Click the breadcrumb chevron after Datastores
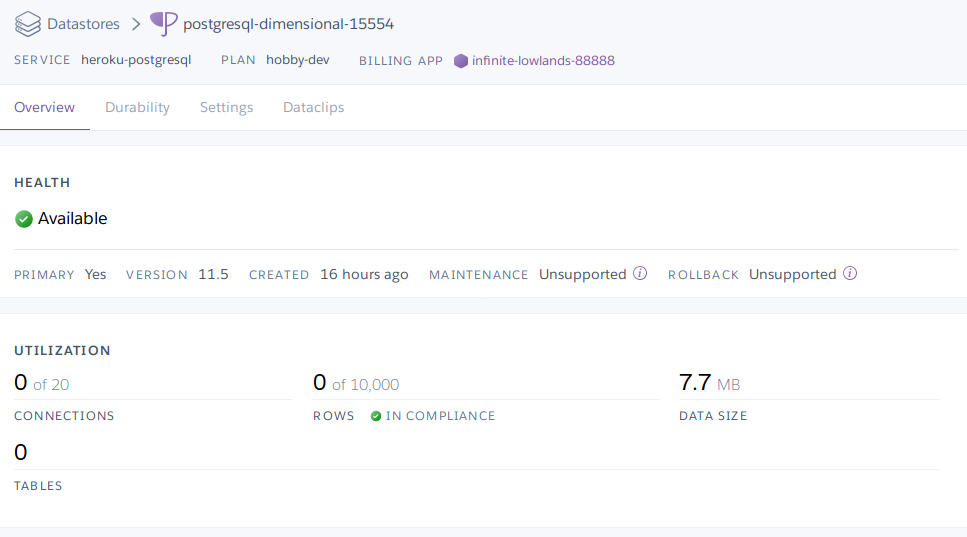The image size is (967, 537). [136, 24]
